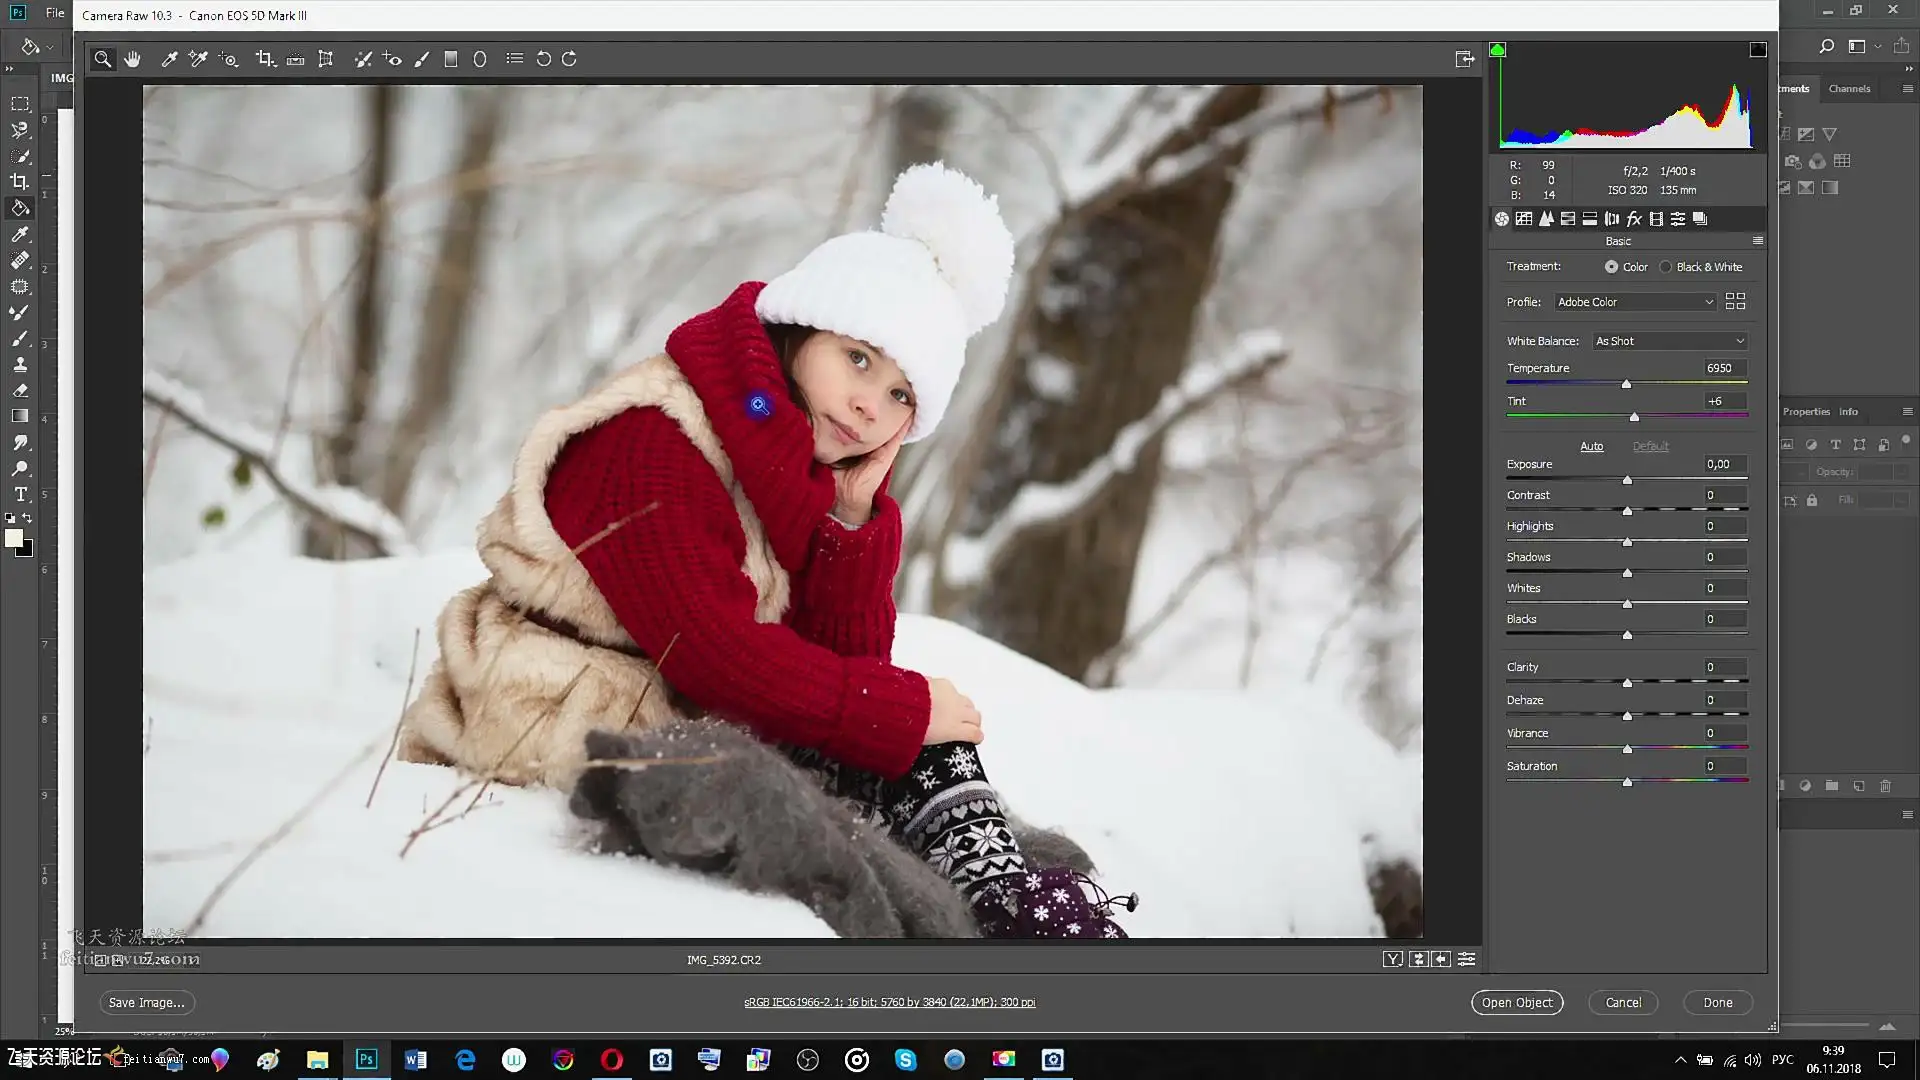1920x1080 pixels.
Task: Select the White Balance eyedropper tool
Action: pyautogui.click(x=169, y=59)
